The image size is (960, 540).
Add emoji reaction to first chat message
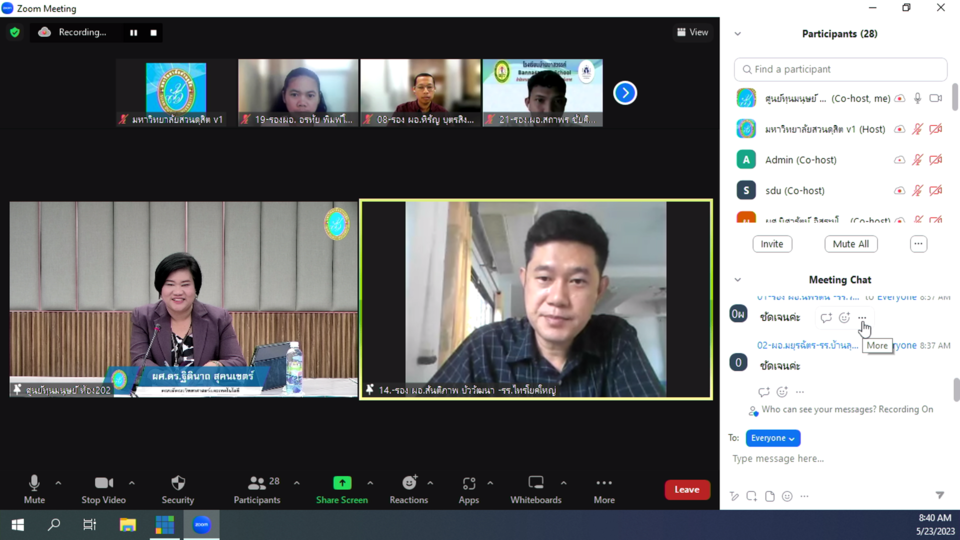(x=844, y=317)
